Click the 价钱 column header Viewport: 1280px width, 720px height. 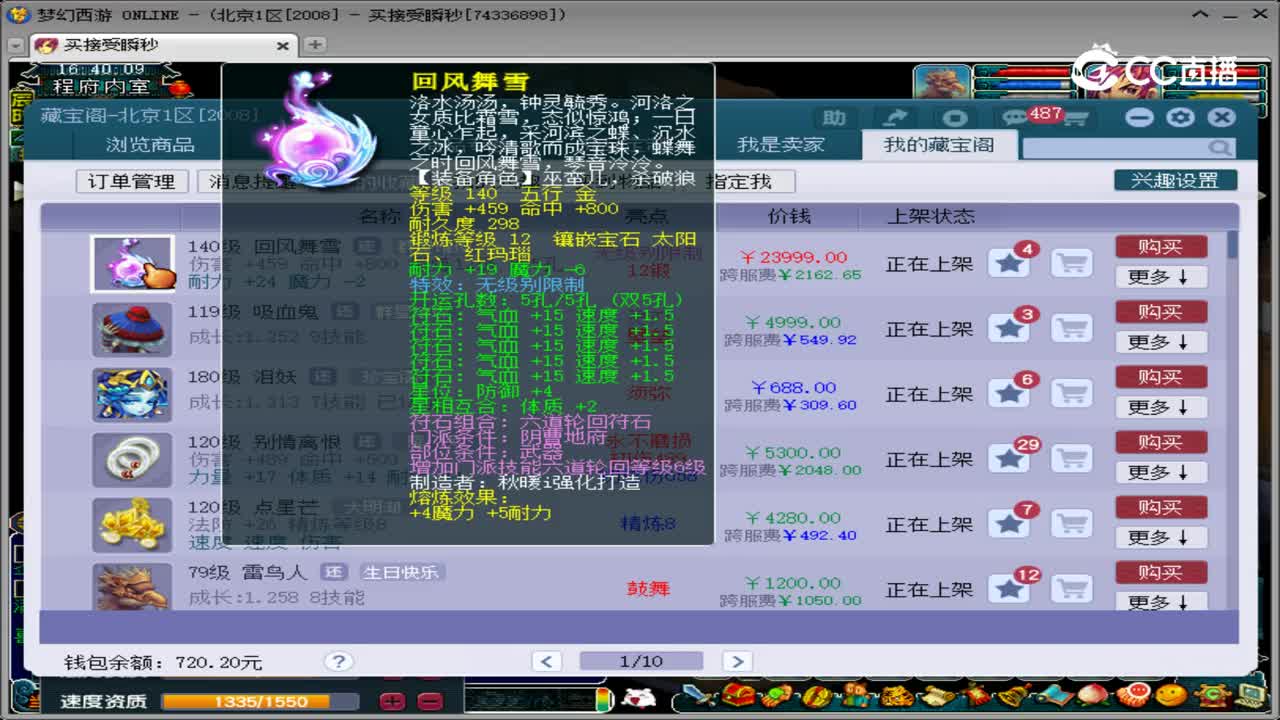click(789, 216)
